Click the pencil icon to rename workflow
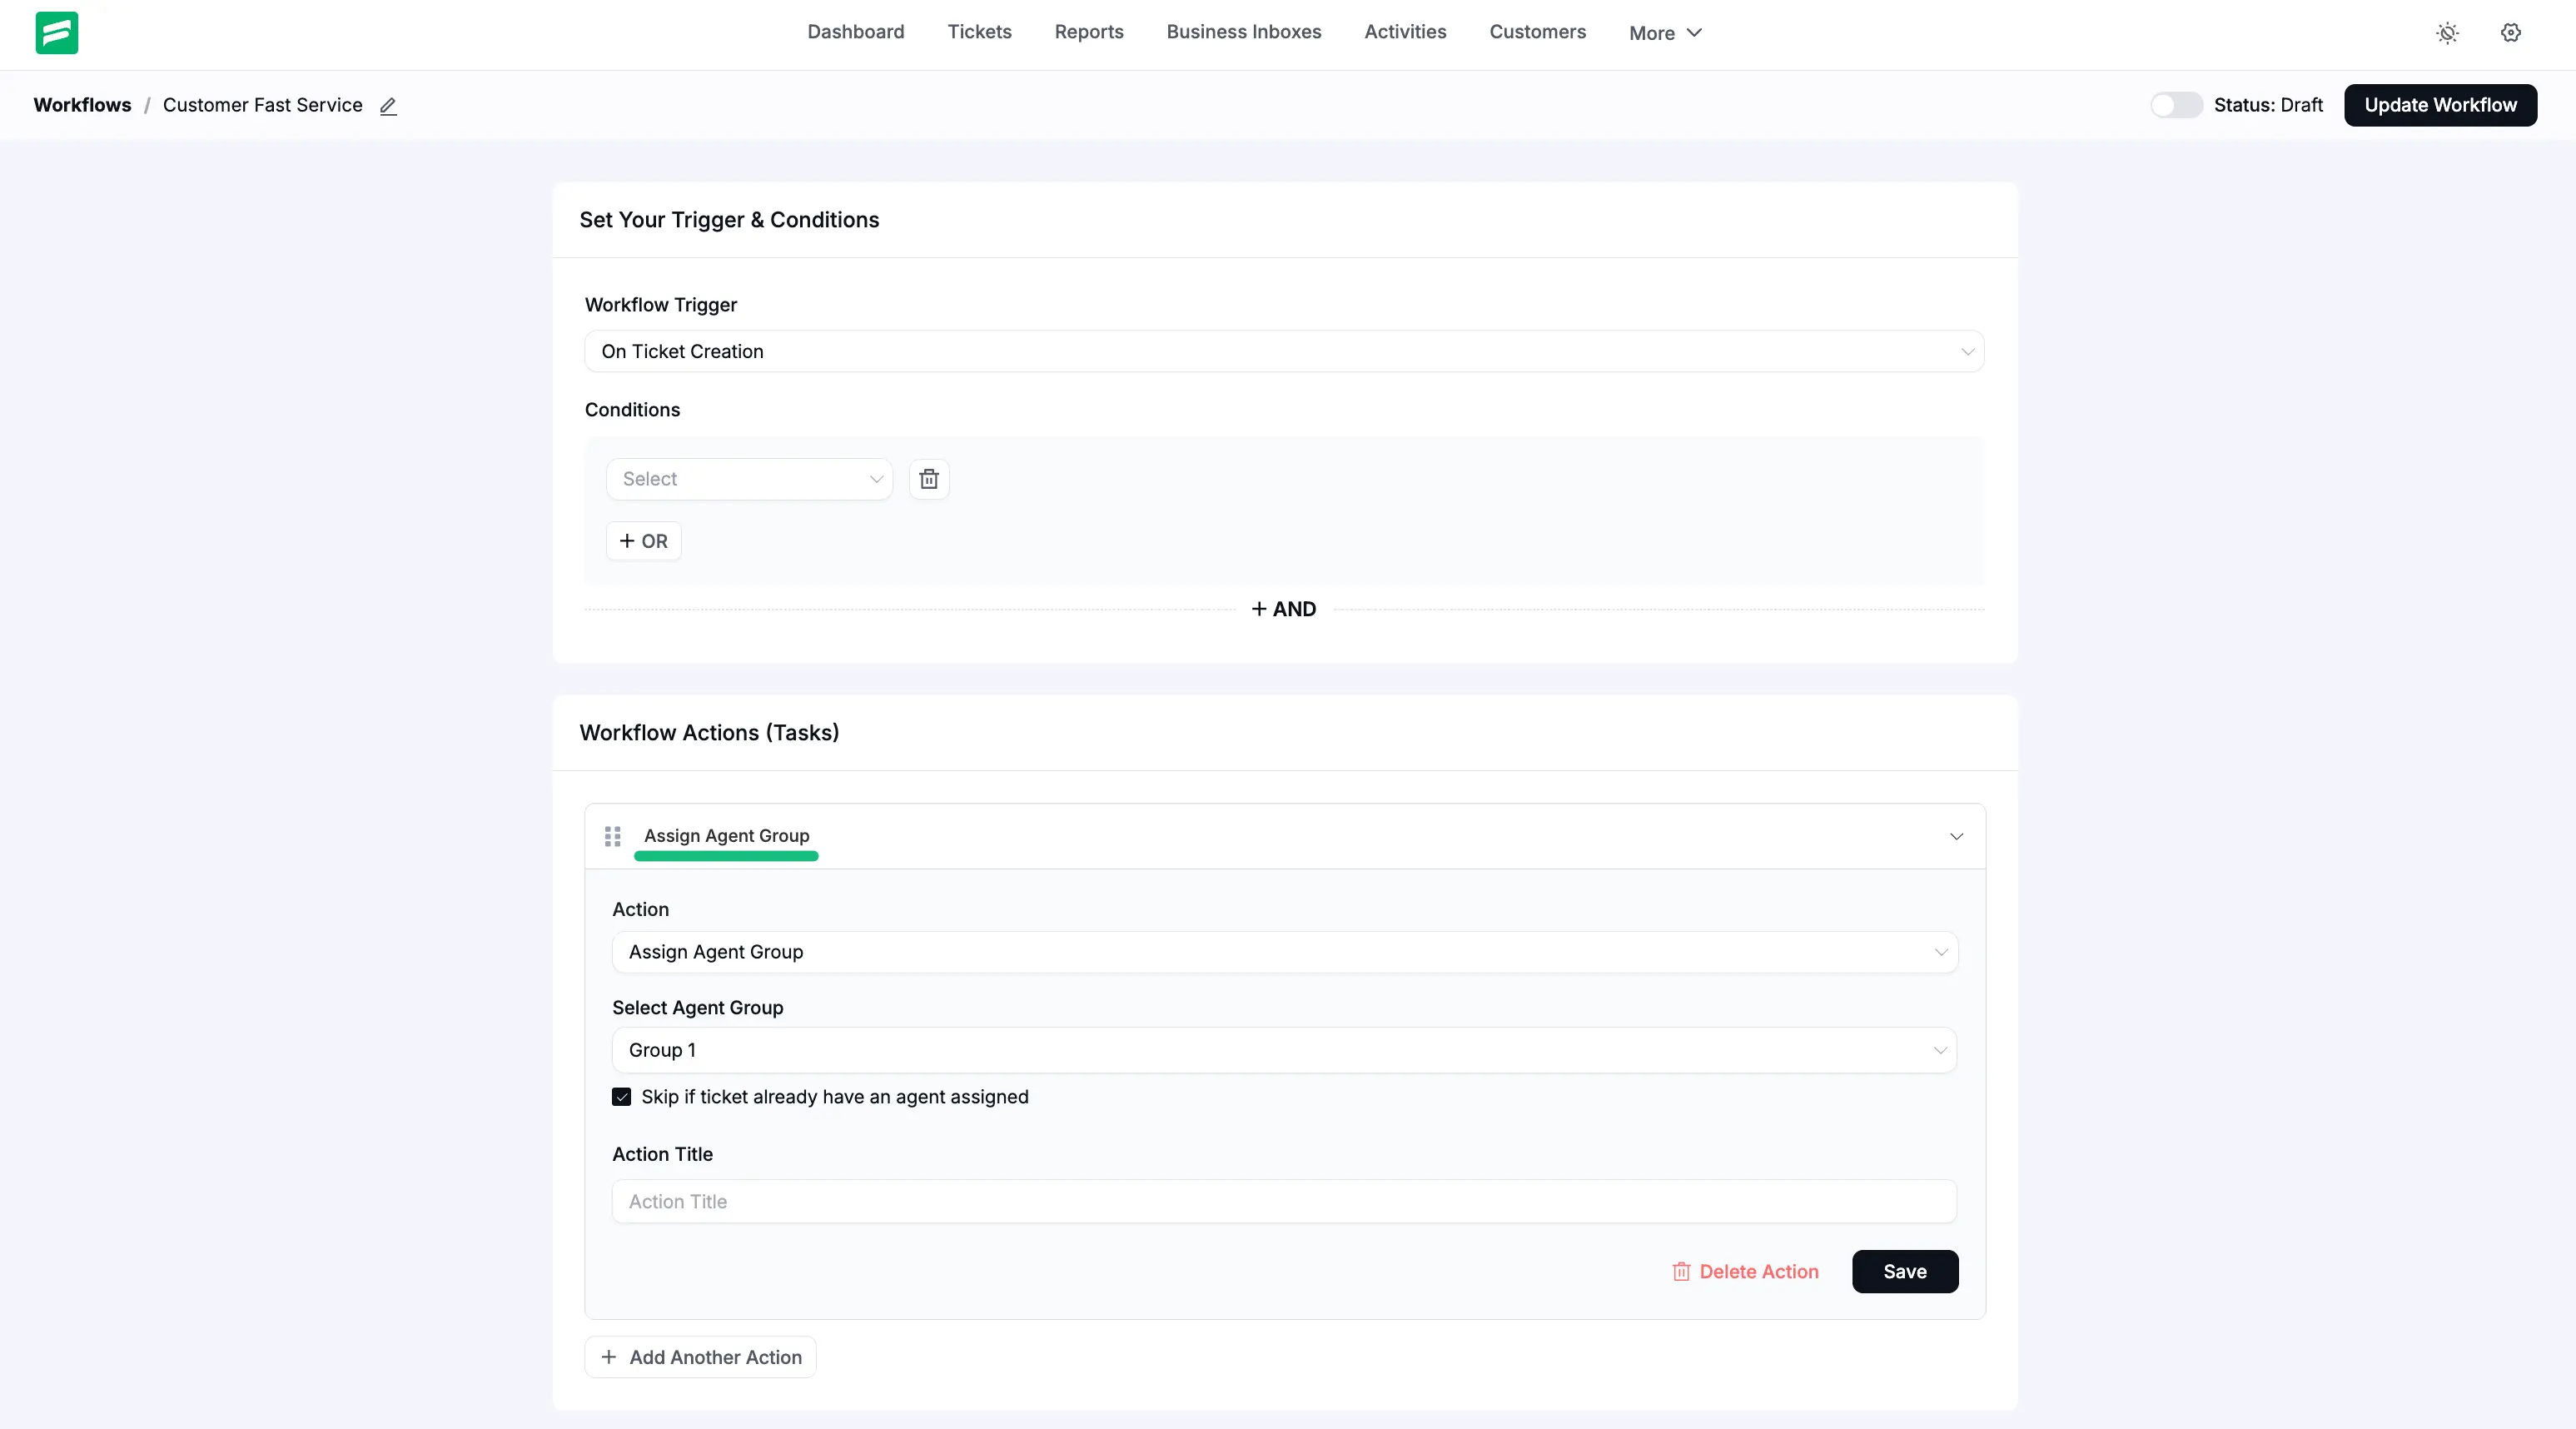Image resolution: width=2576 pixels, height=1429 pixels. [x=388, y=106]
